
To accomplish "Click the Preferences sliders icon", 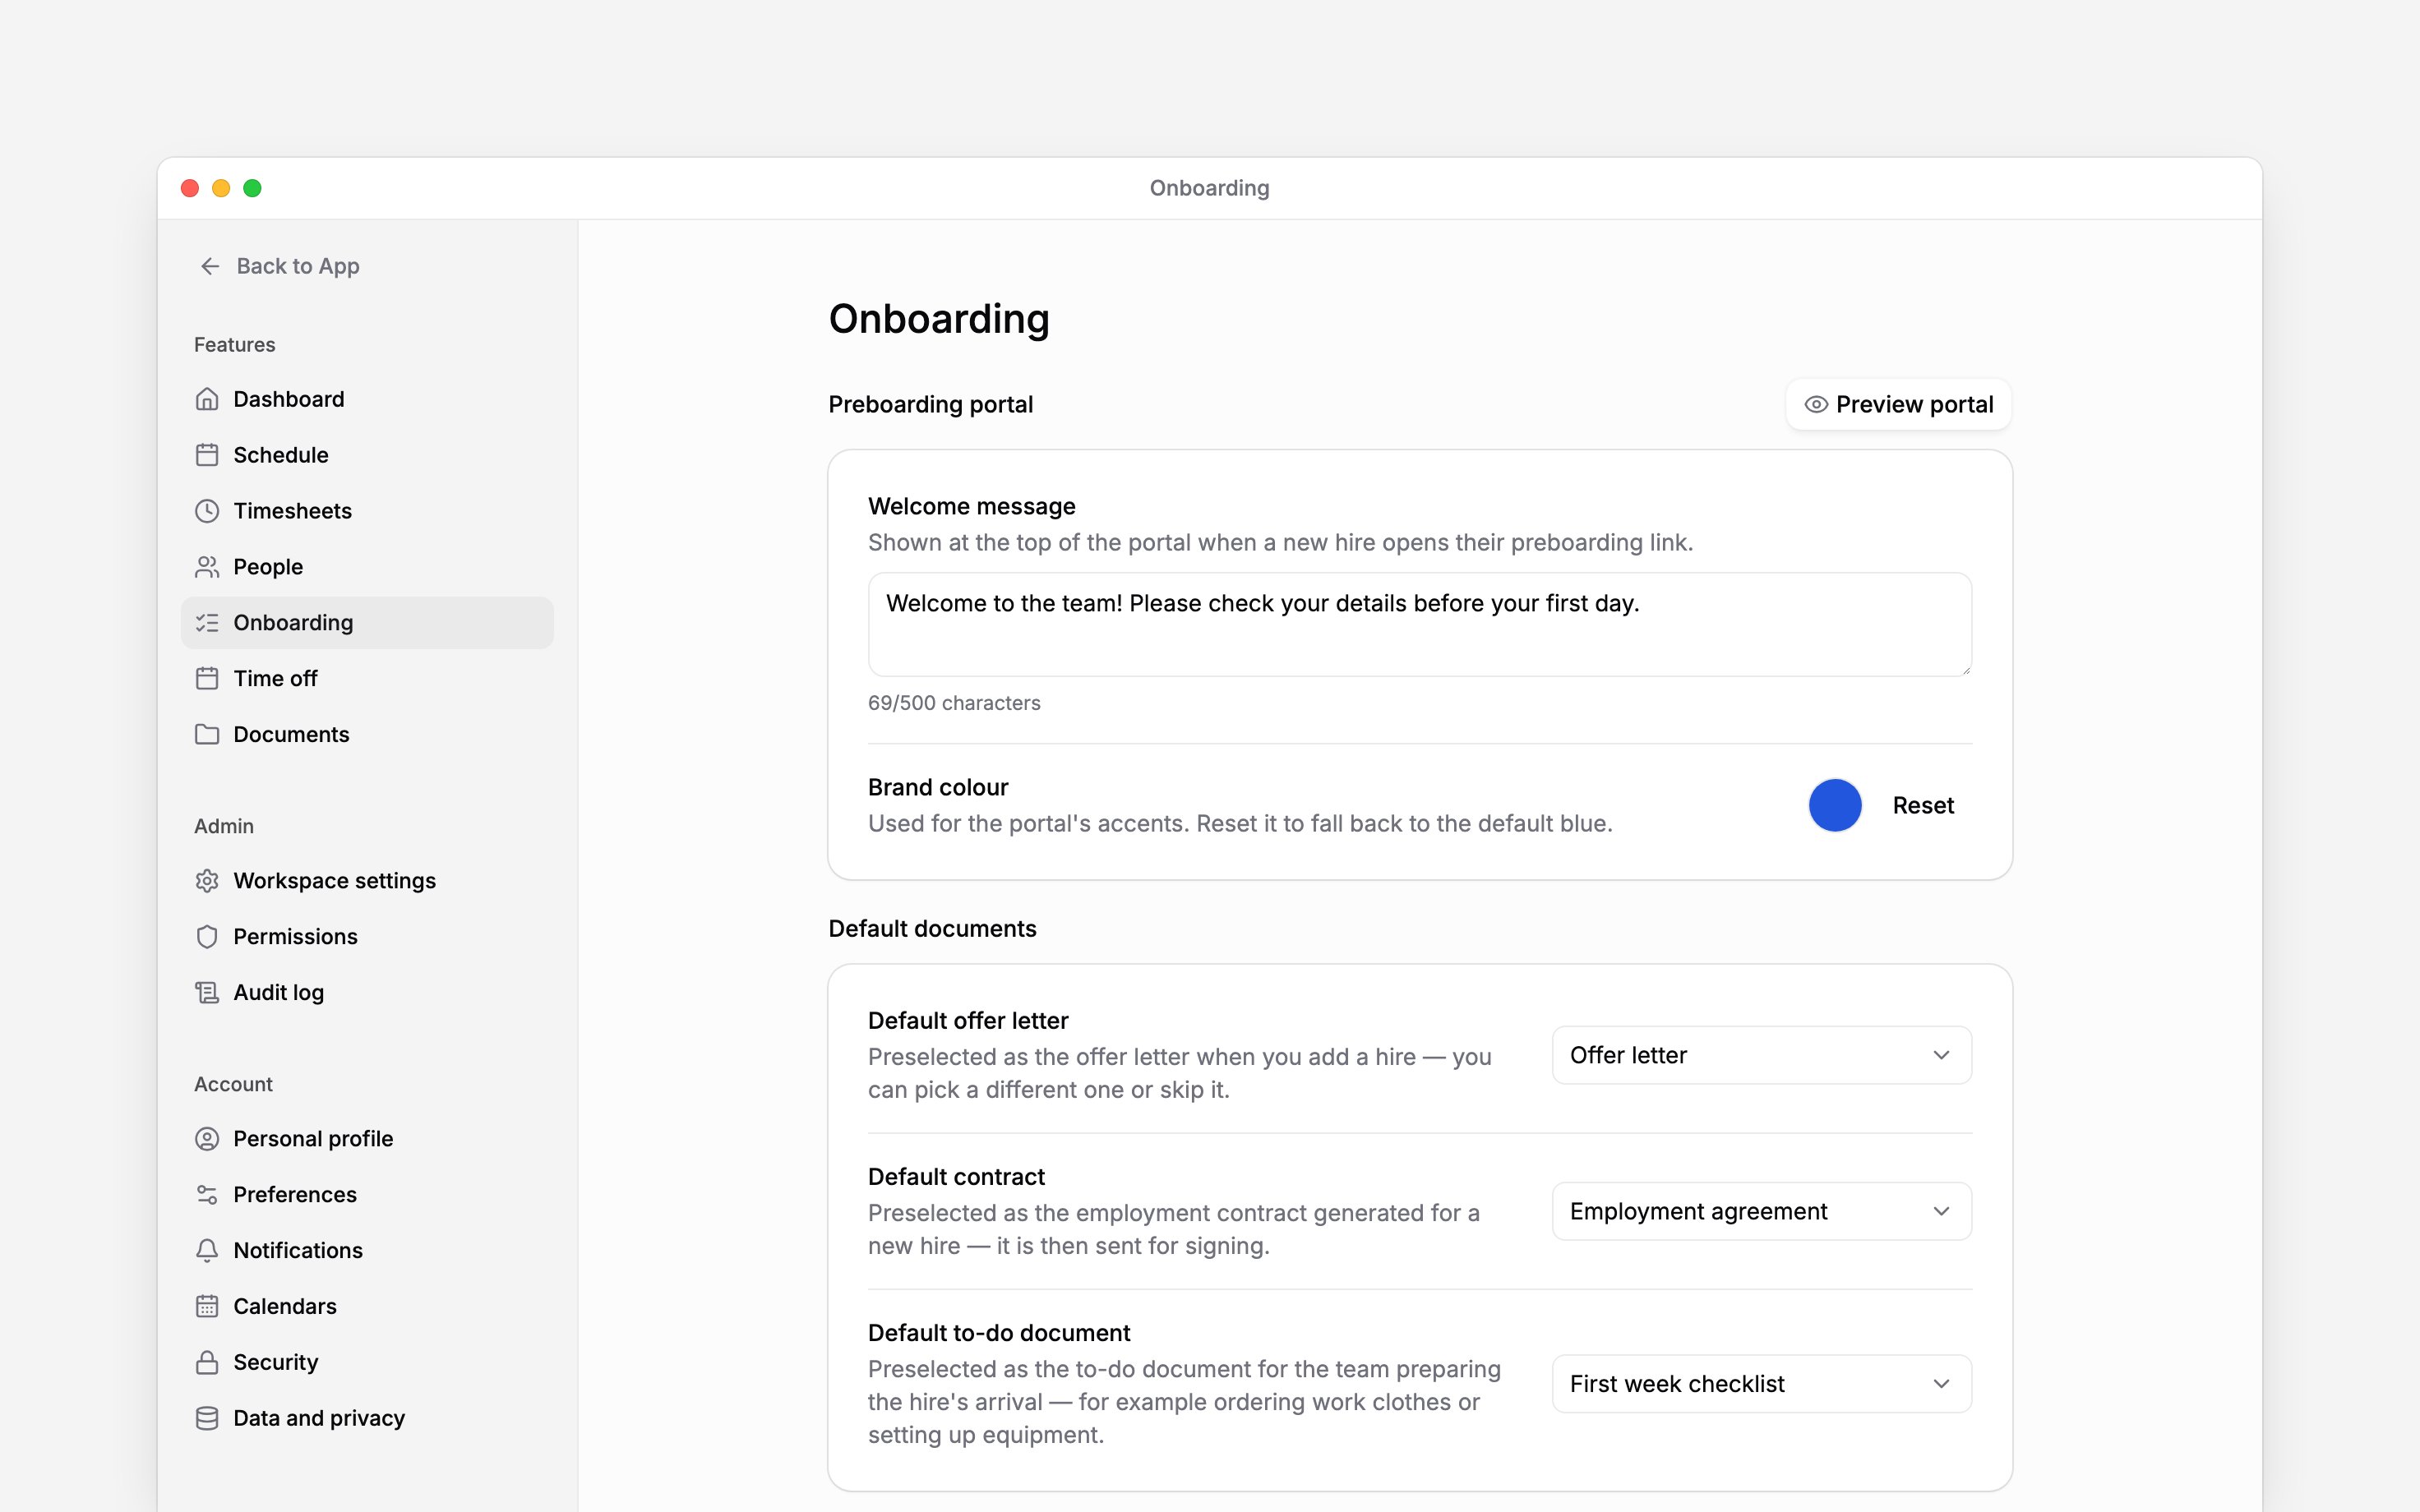I will pos(207,1195).
